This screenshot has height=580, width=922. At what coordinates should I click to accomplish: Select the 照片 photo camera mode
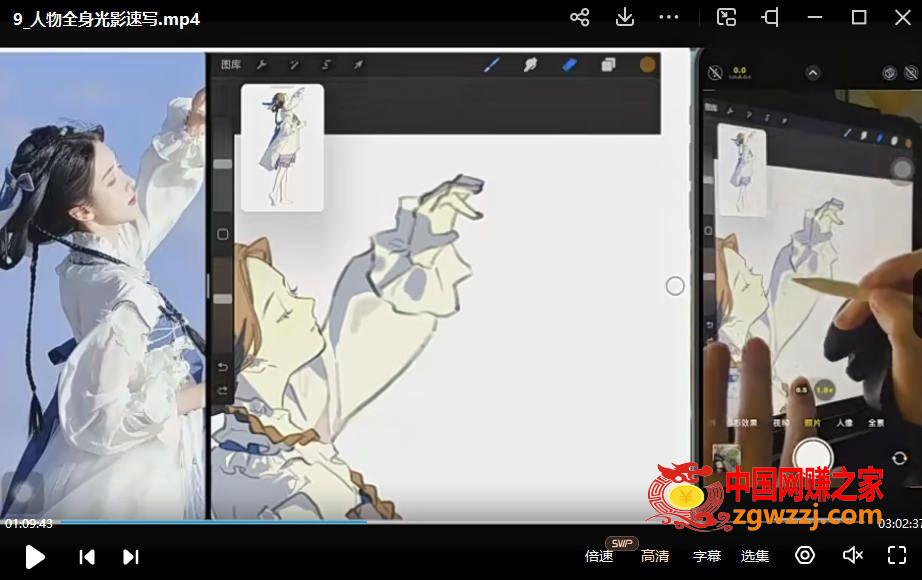coord(812,423)
